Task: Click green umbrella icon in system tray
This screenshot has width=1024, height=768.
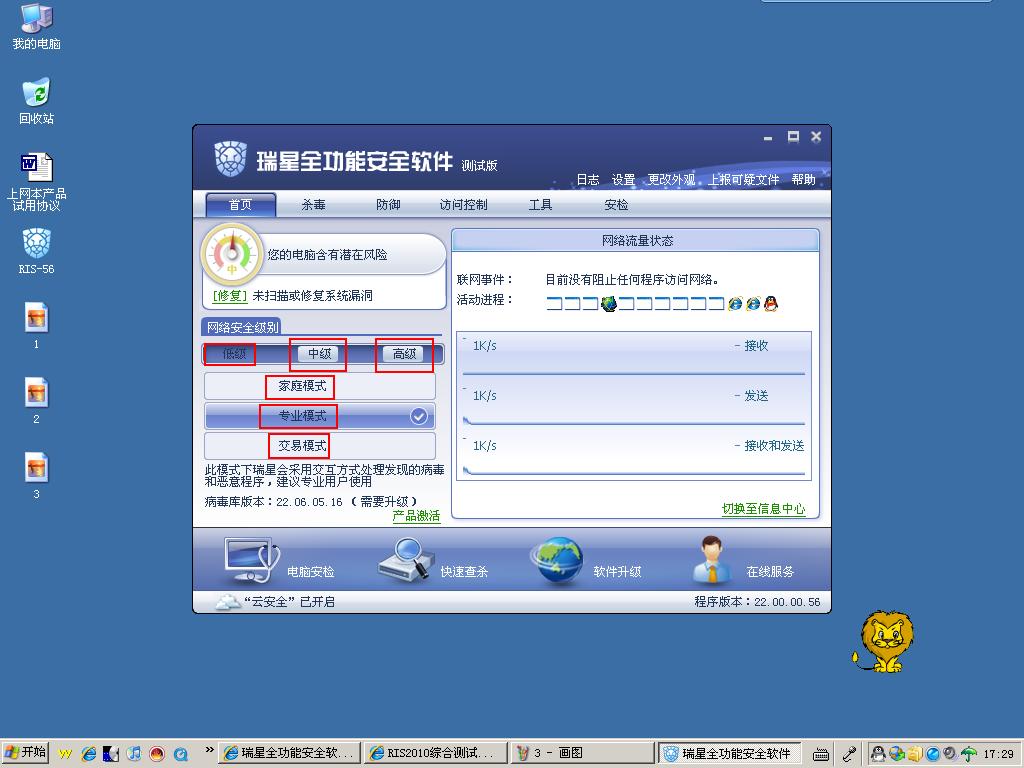Action: [x=968, y=754]
